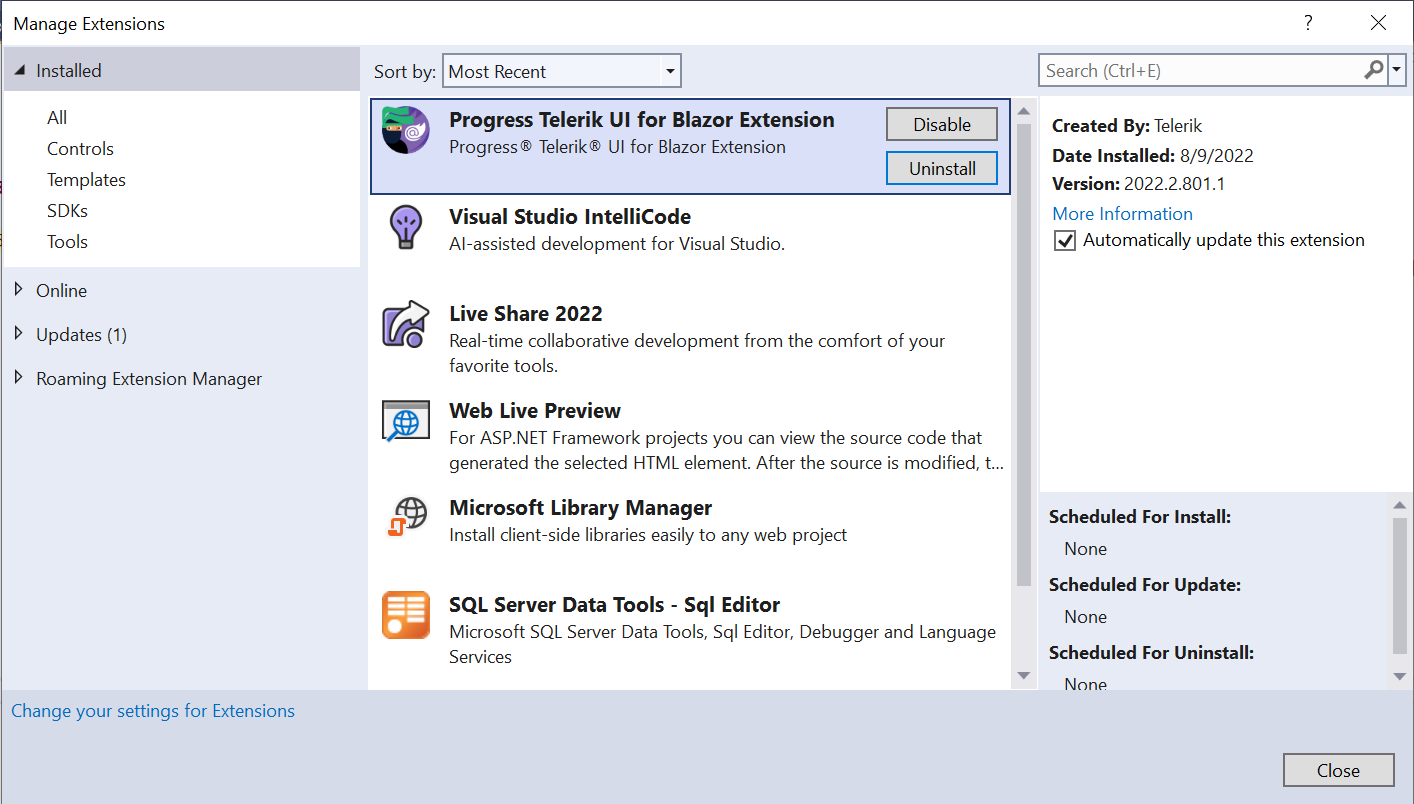This screenshot has height=804, width=1414.
Task: Select the SDKs filter under Installed
Action: coord(67,211)
